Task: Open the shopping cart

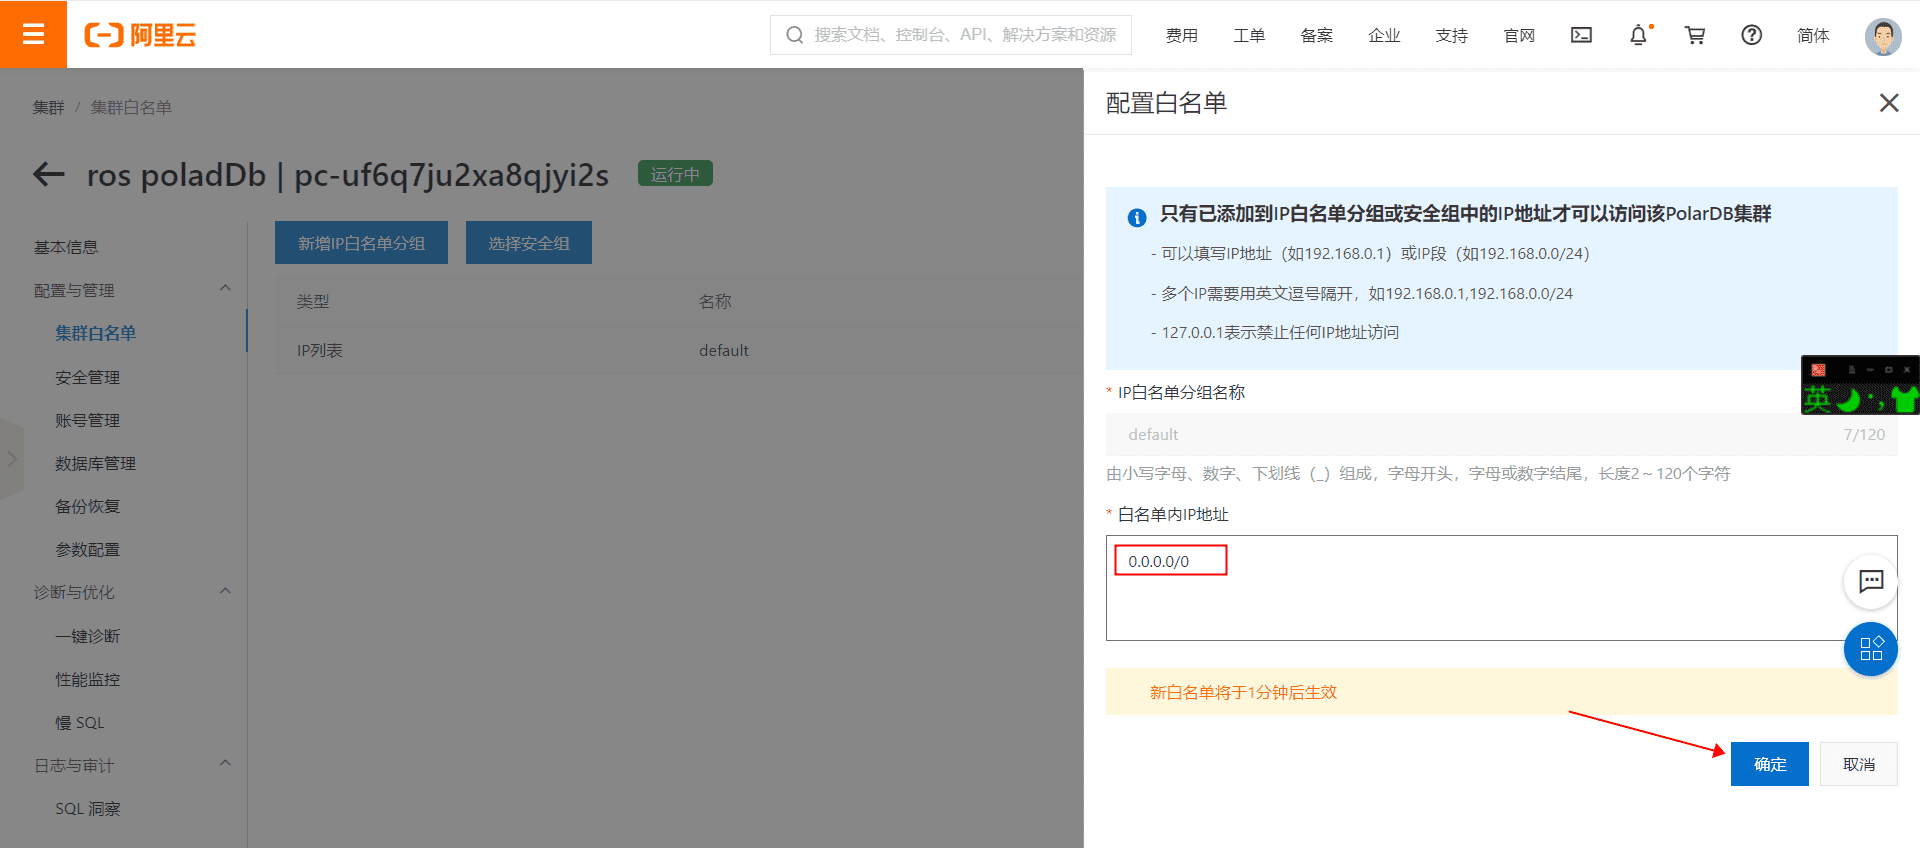Action: [x=1695, y=35]
